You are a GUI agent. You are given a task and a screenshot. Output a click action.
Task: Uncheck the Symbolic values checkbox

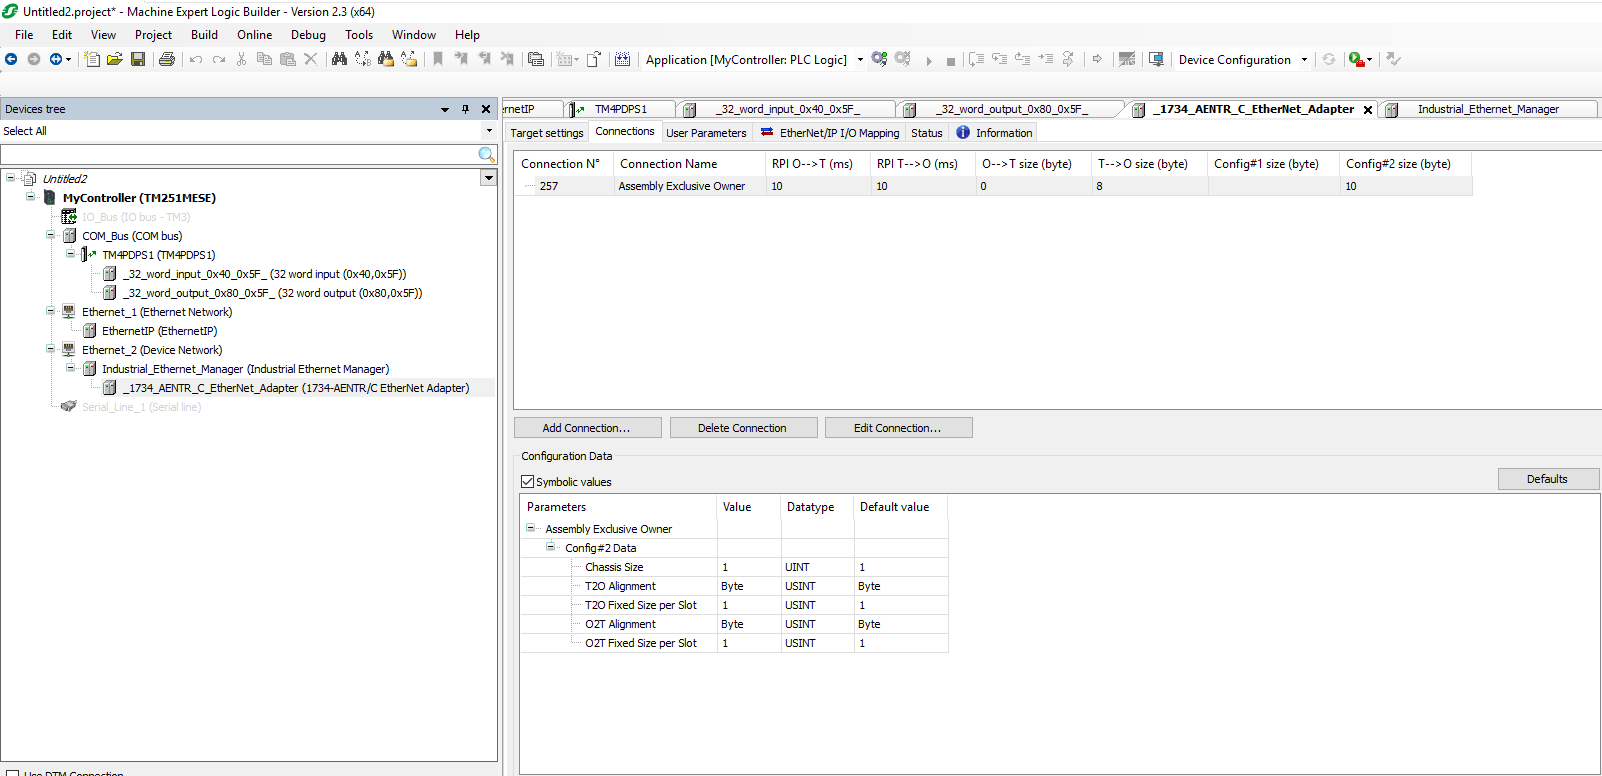pyautogui.click(x=528, y=482)
